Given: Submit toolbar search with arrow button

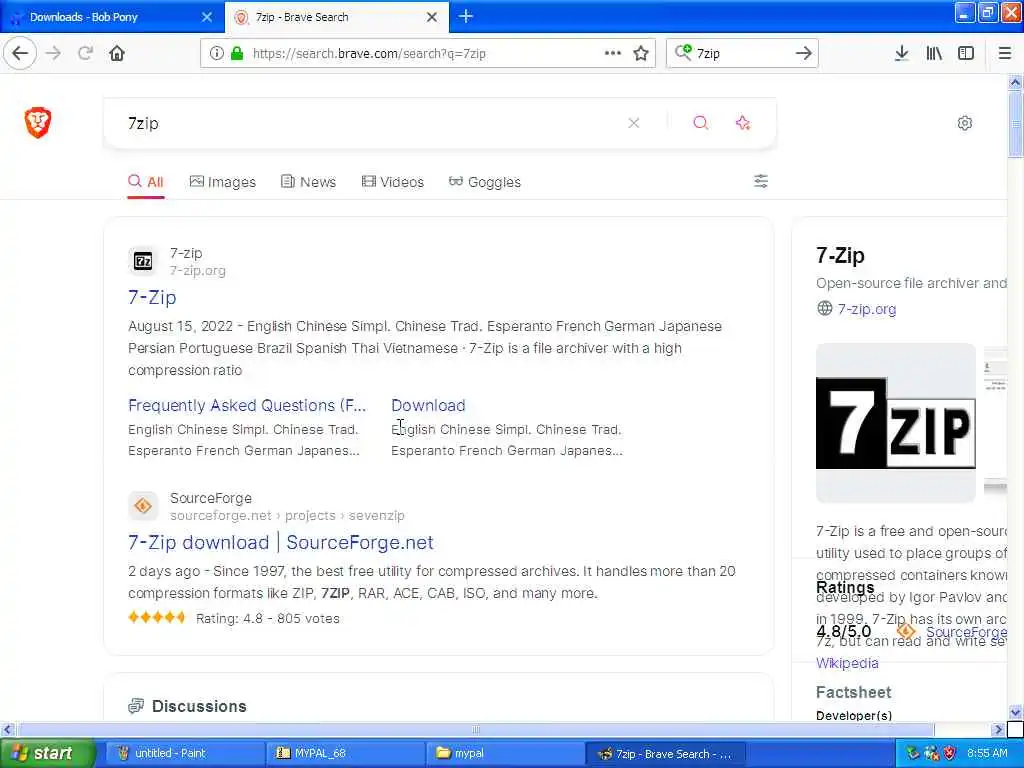Looking at the screenshot, I should coord(804,53).
